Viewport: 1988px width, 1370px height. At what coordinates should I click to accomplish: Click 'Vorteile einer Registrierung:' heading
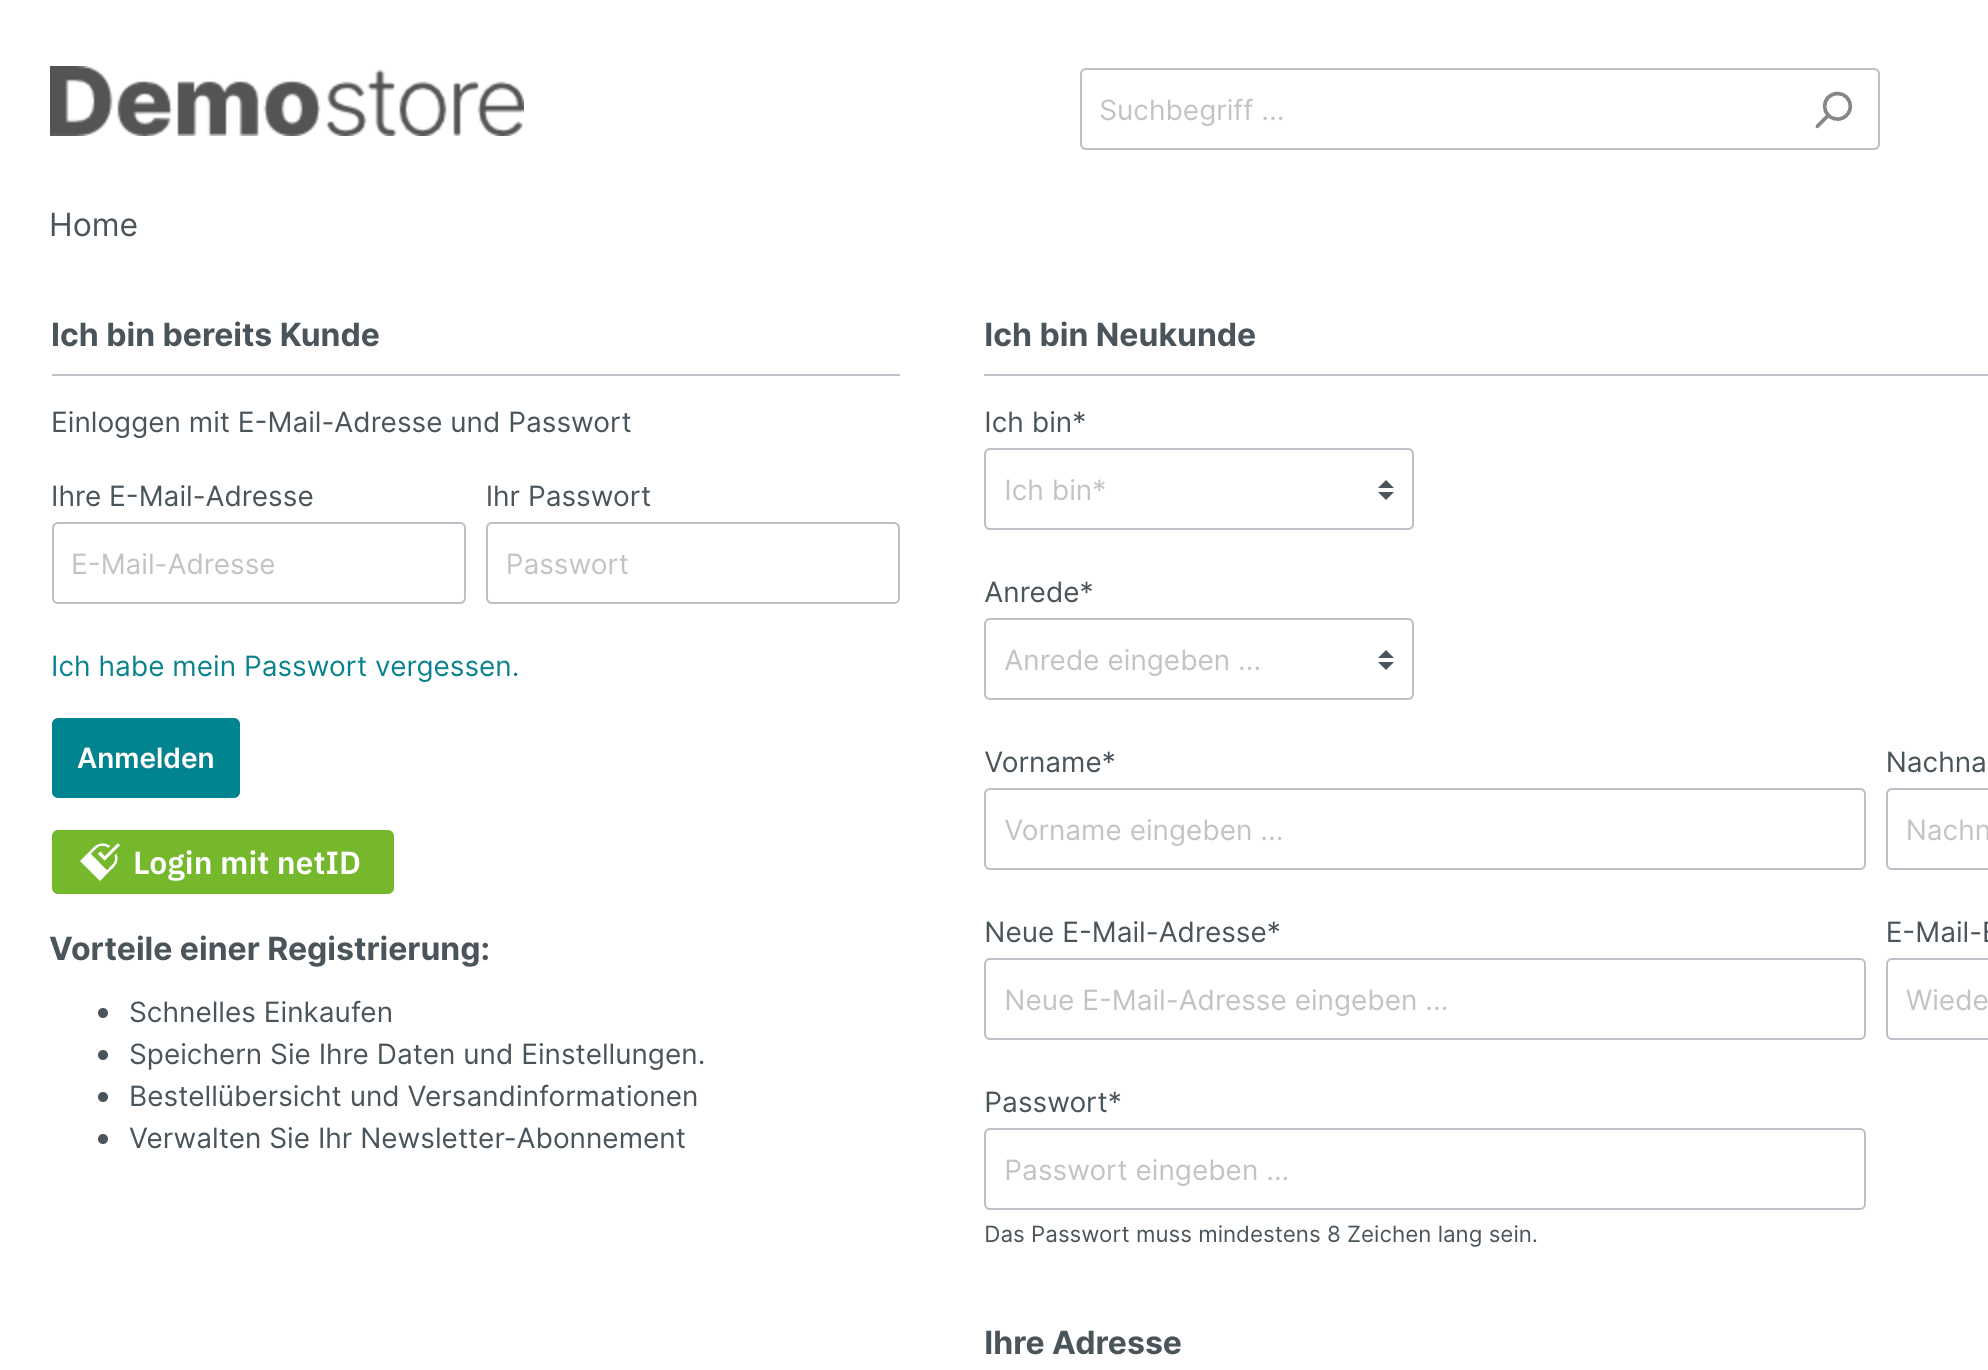point(270,949)
